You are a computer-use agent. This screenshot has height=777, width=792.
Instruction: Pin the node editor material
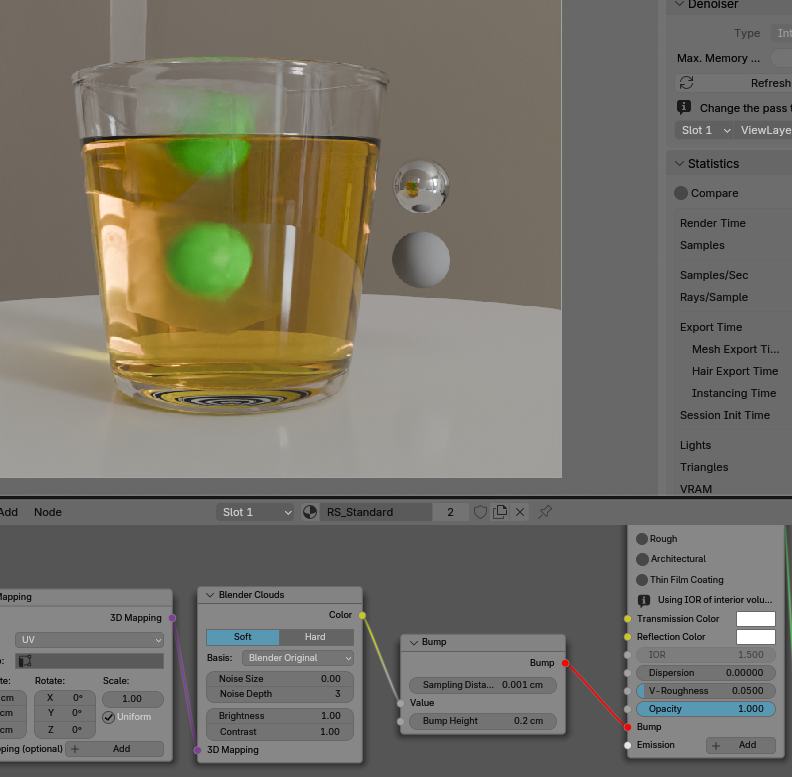pyautogui.click(x=545, y=512)
